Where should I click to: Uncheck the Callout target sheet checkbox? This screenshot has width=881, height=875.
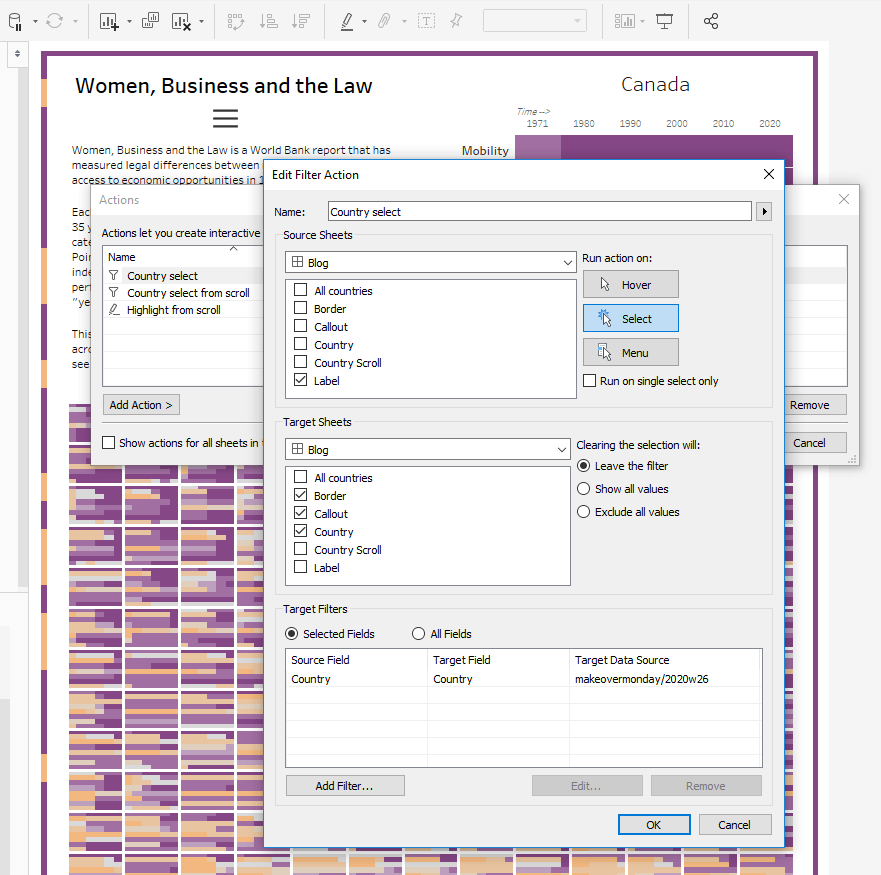click(301, 514)
